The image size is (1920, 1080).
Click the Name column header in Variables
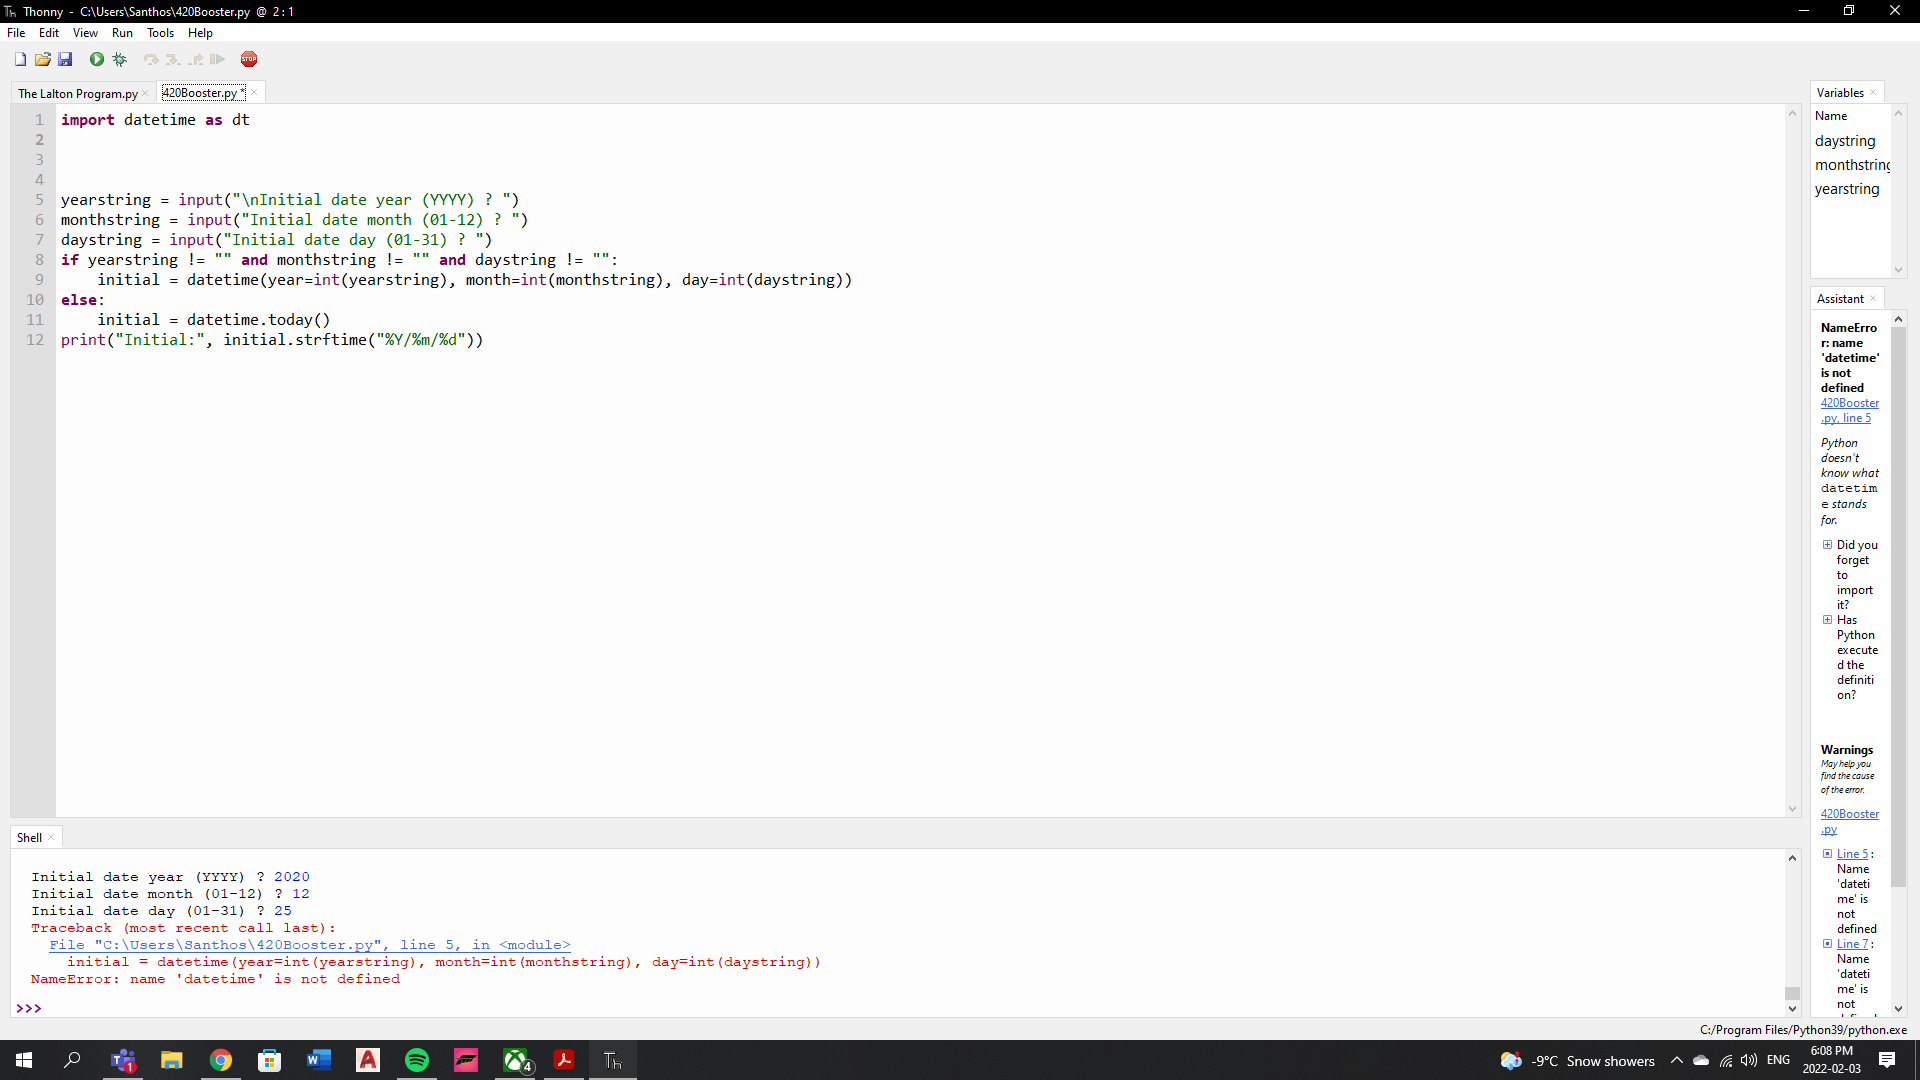point(1850,116)
